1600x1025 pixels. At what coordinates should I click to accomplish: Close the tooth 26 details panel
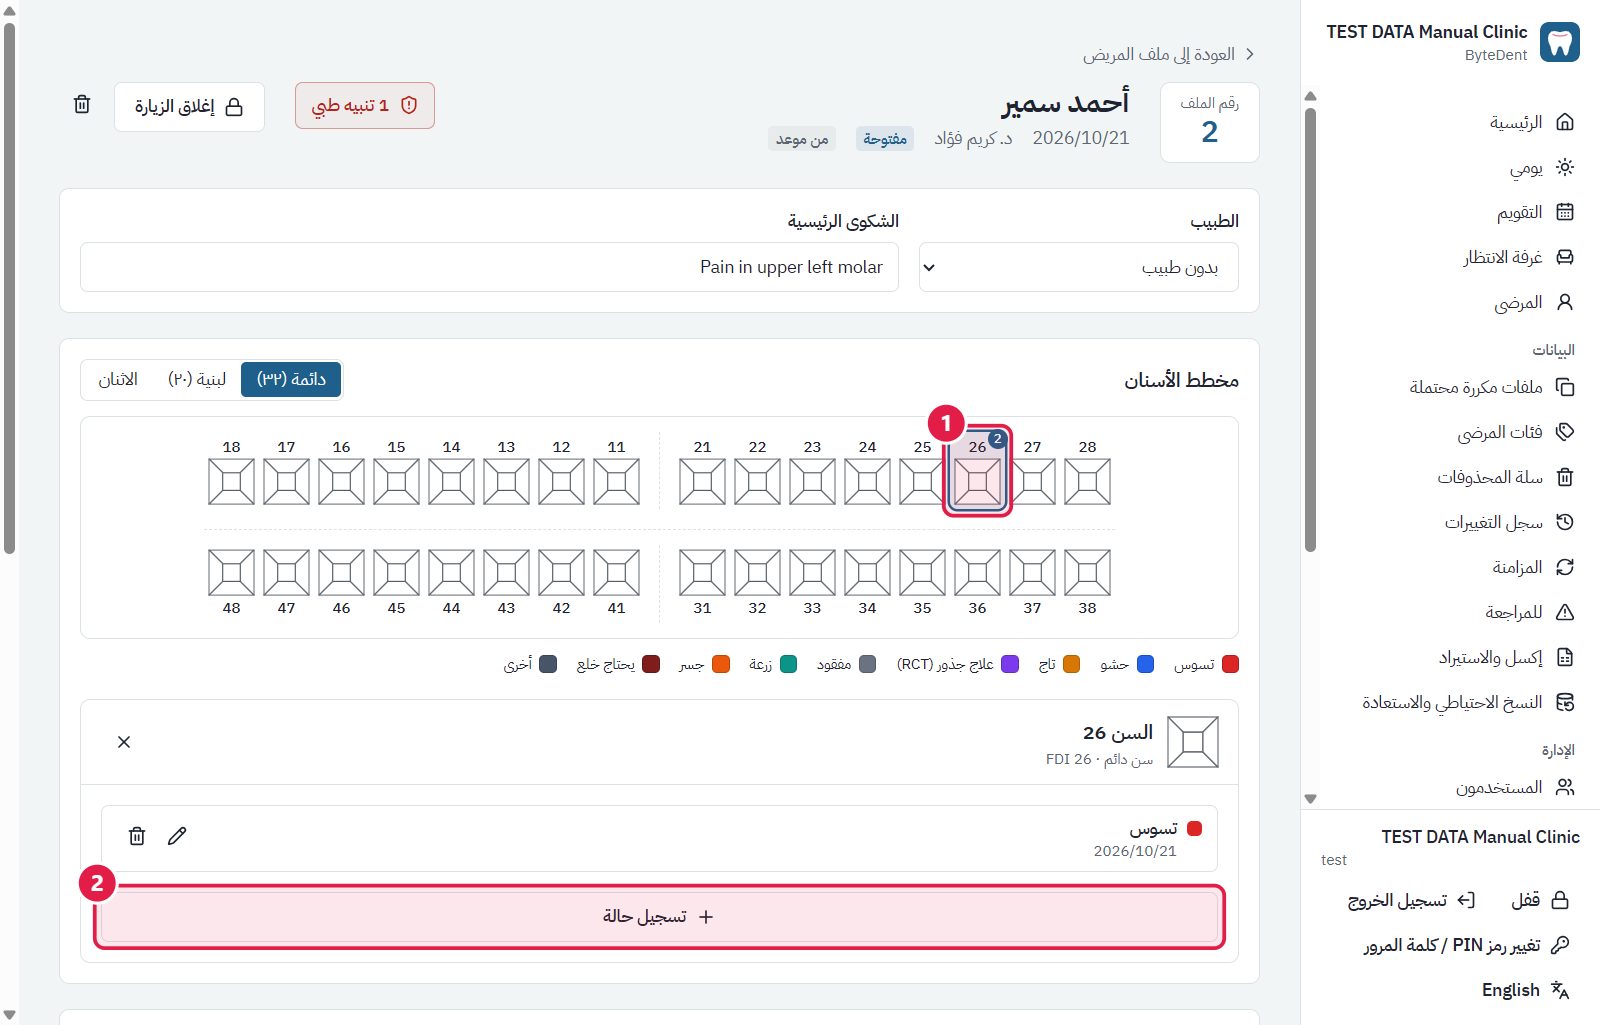tap(124, 742)
